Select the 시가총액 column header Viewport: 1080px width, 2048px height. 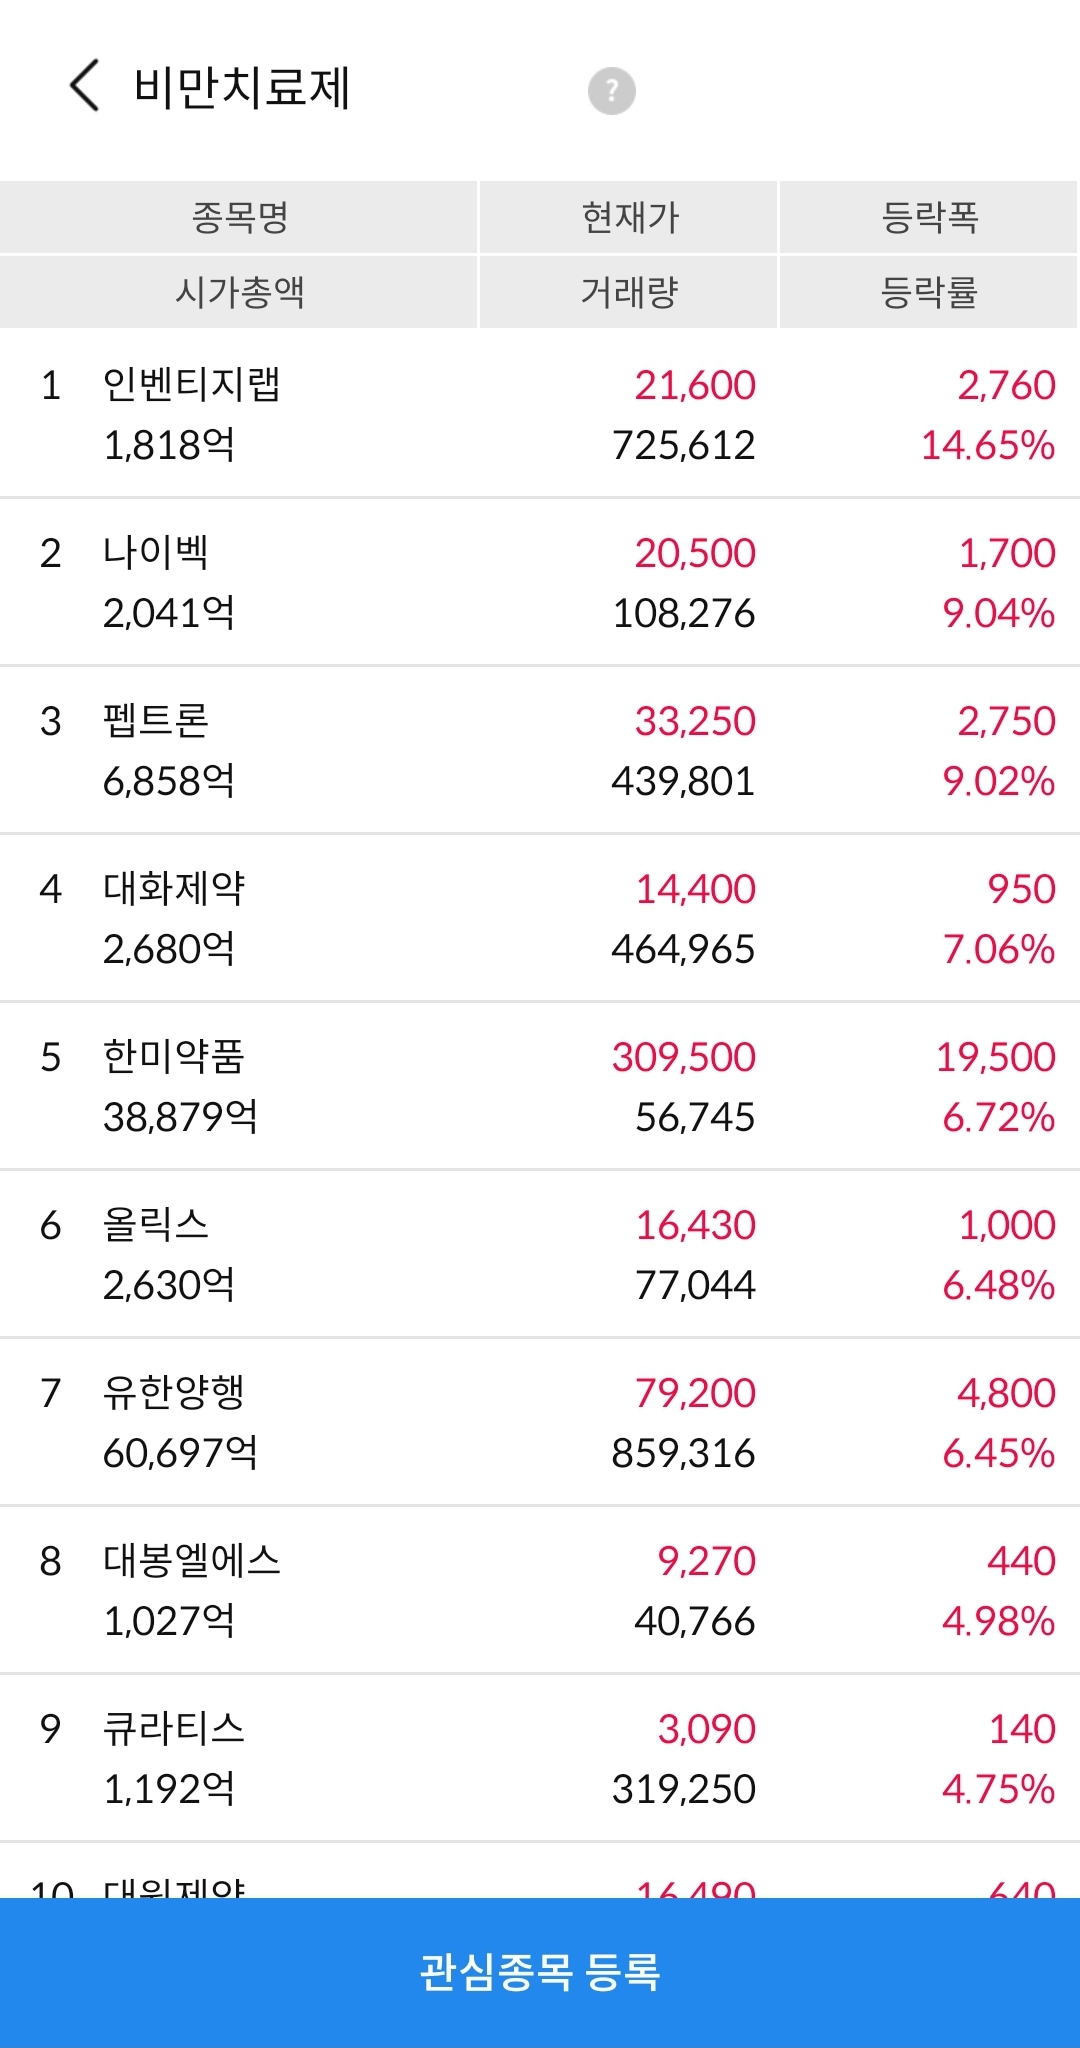click(239, 292)
